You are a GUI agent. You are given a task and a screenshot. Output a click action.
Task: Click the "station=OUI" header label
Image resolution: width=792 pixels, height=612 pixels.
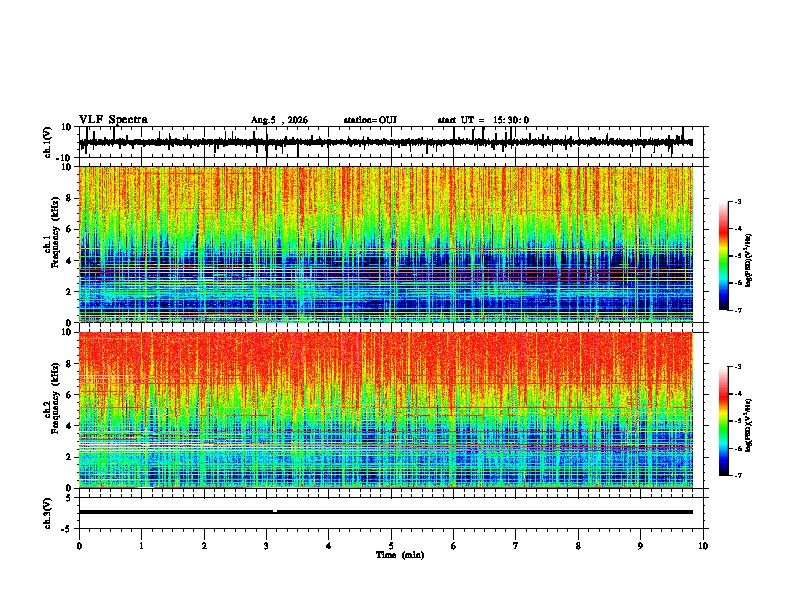point(370,120)
